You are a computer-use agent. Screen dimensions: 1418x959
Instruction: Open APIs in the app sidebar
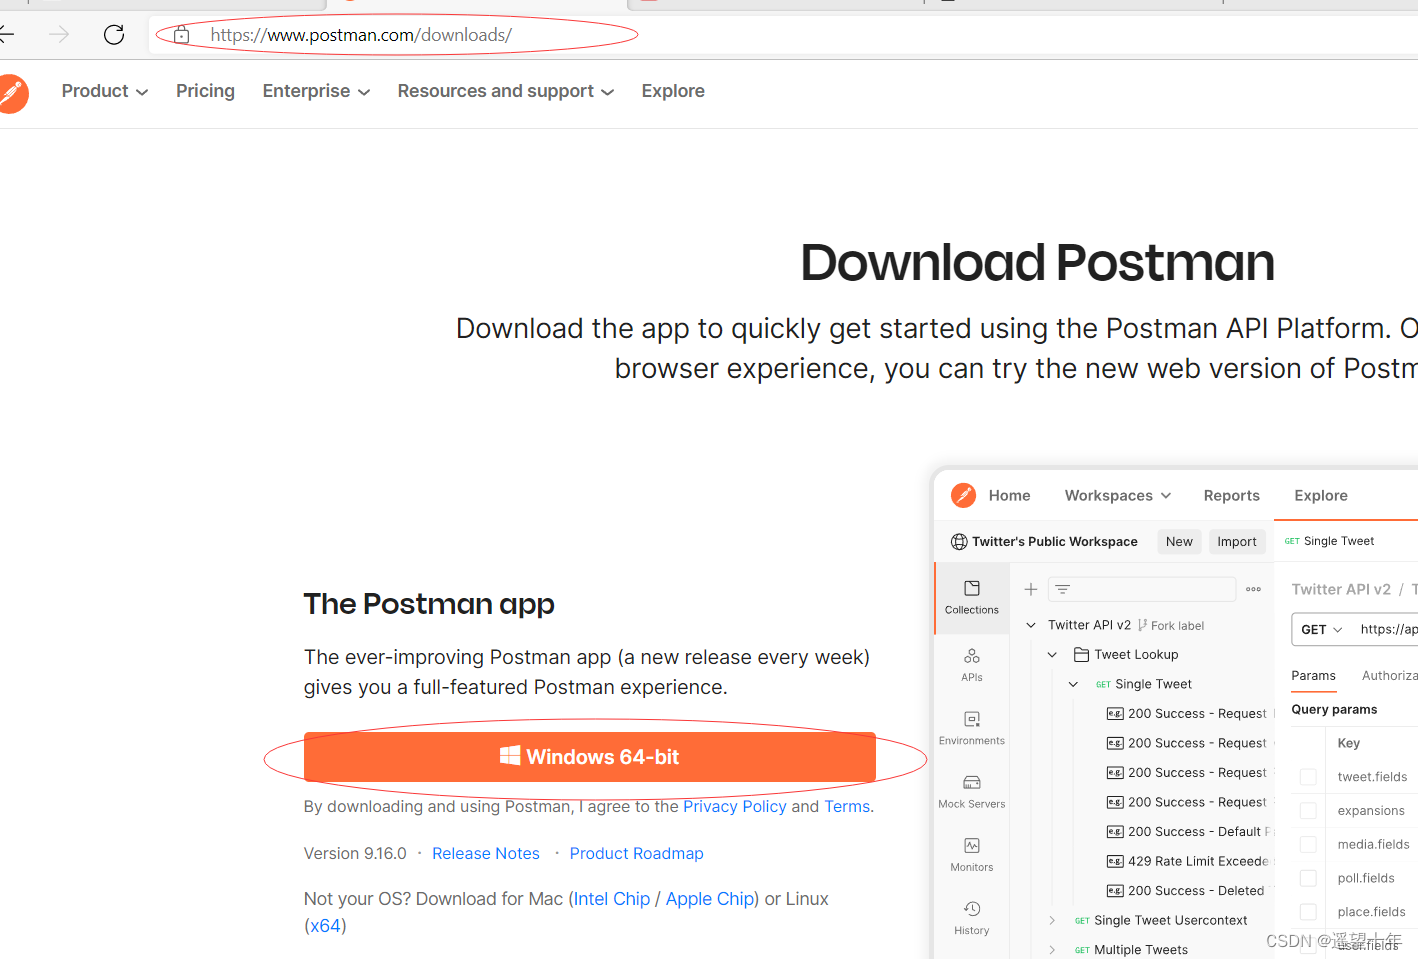[x=972, y=665]
